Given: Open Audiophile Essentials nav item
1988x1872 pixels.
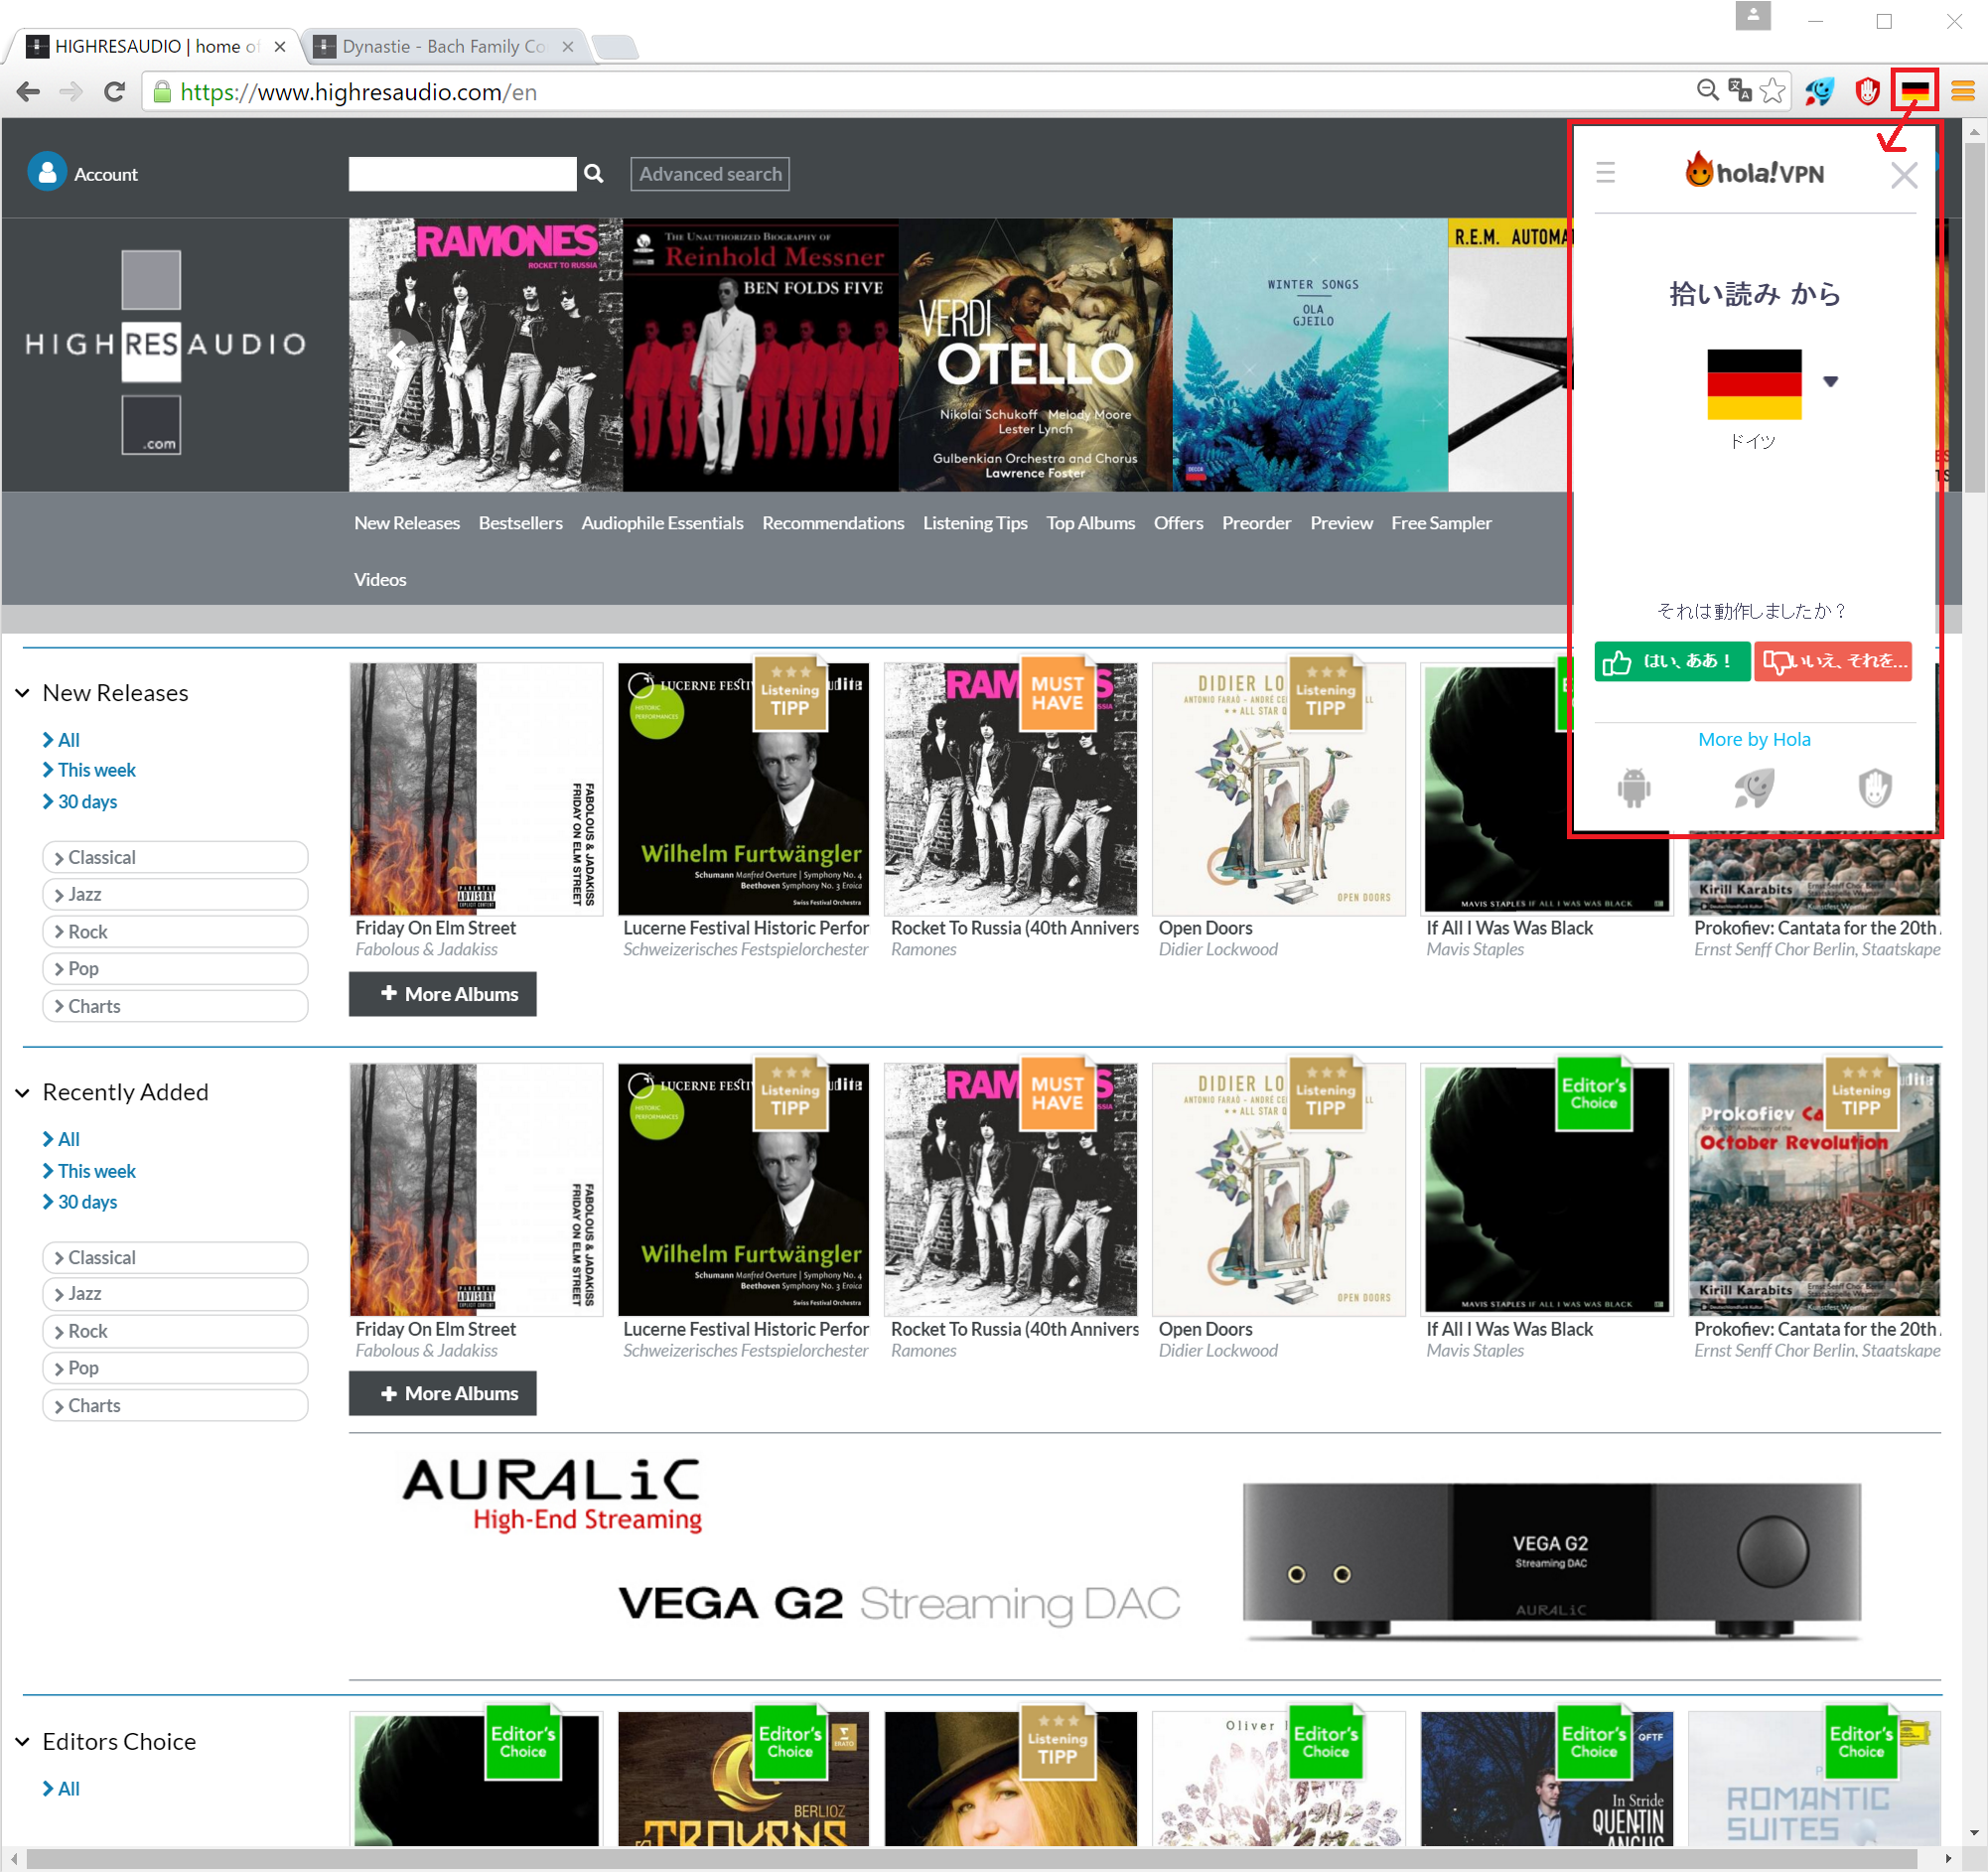Looking at the screenshot, I should [662, 523].
